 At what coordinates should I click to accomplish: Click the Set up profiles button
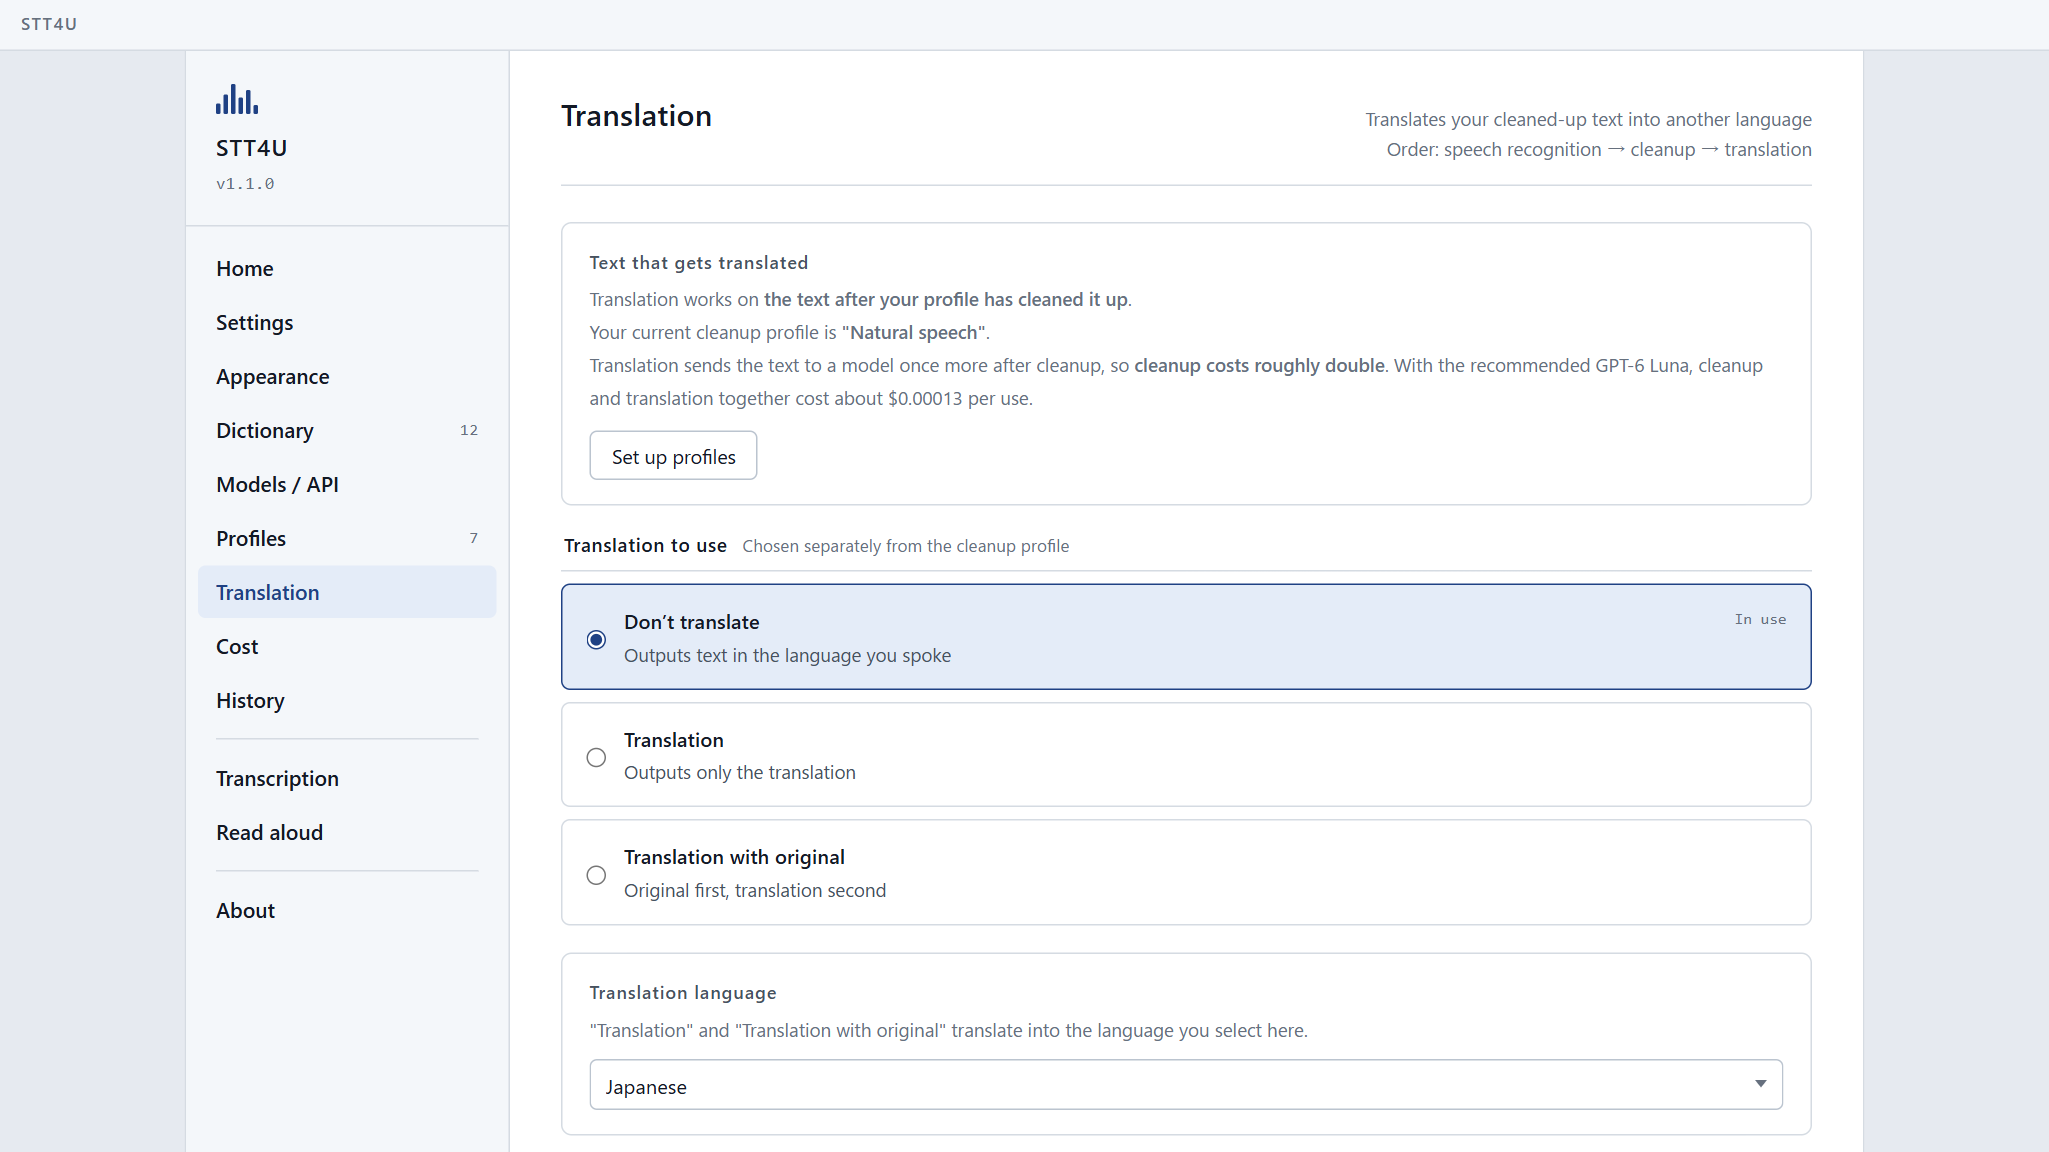pos(673,456)
